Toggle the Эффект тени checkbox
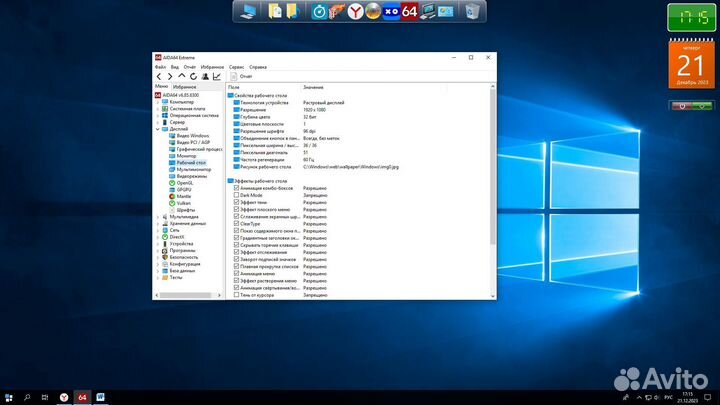The image size is (720, 405). [236, 202]
